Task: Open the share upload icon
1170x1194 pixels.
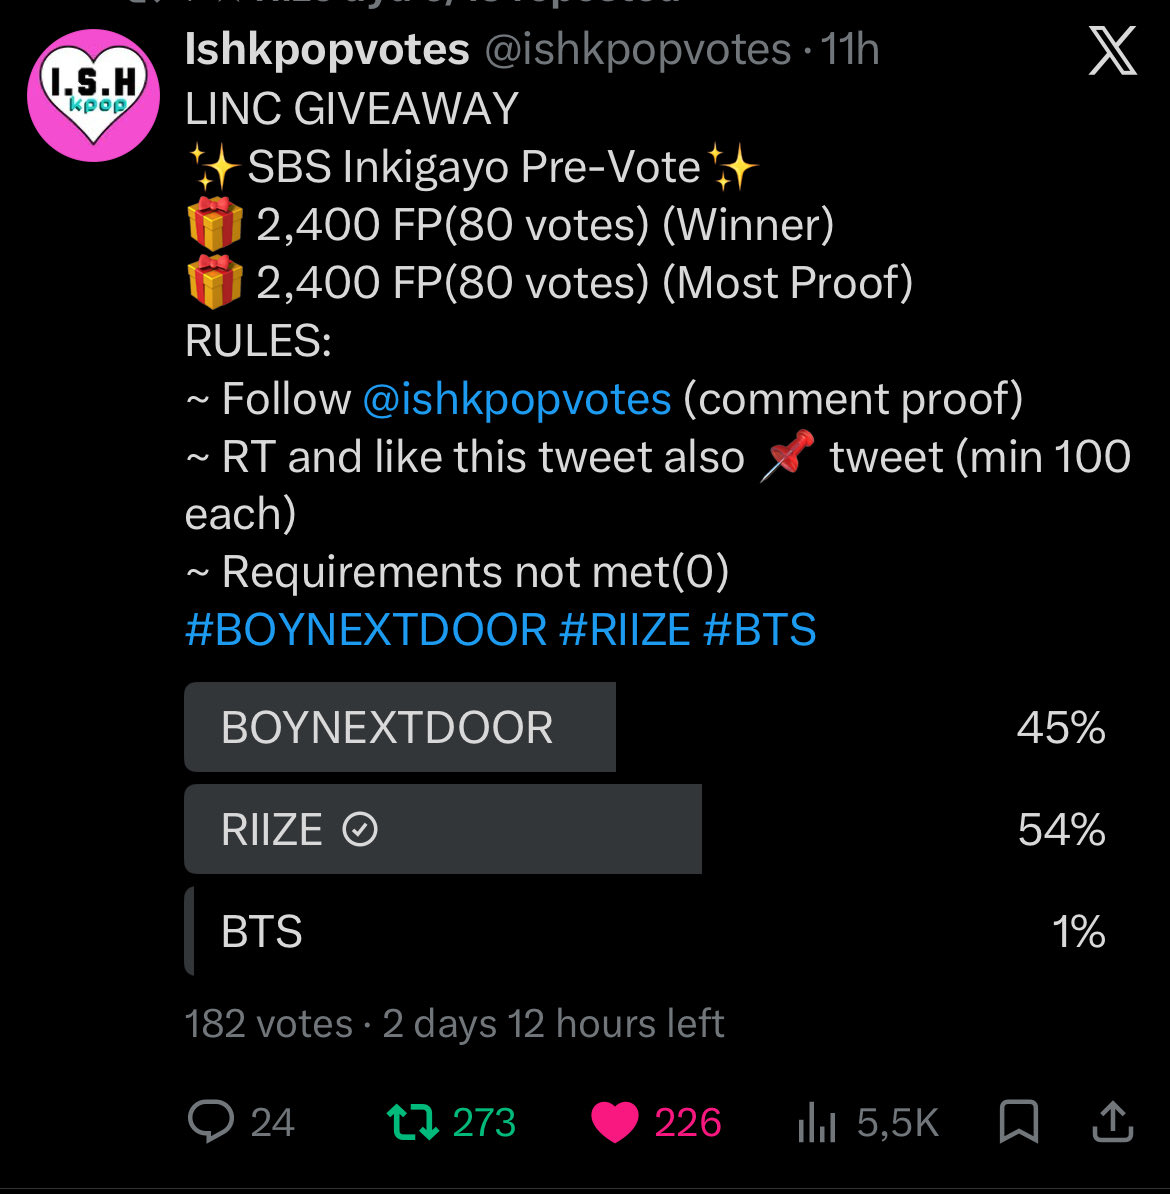Action: [1113, 1122]
